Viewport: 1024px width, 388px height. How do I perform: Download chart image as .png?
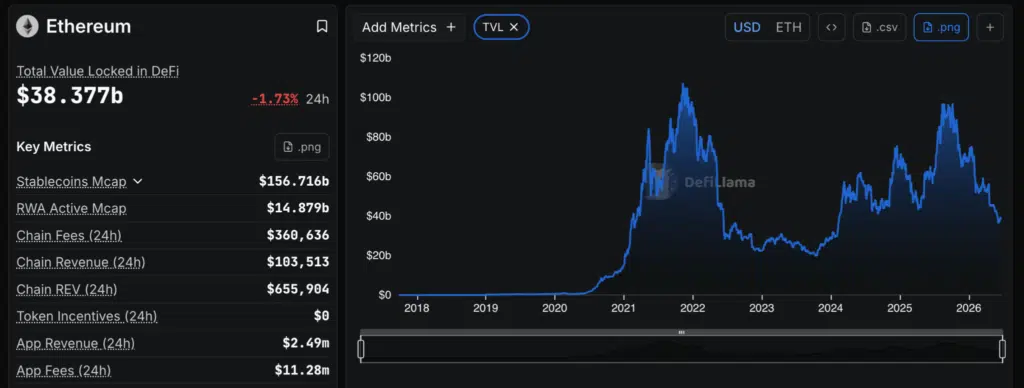point(941,27)
